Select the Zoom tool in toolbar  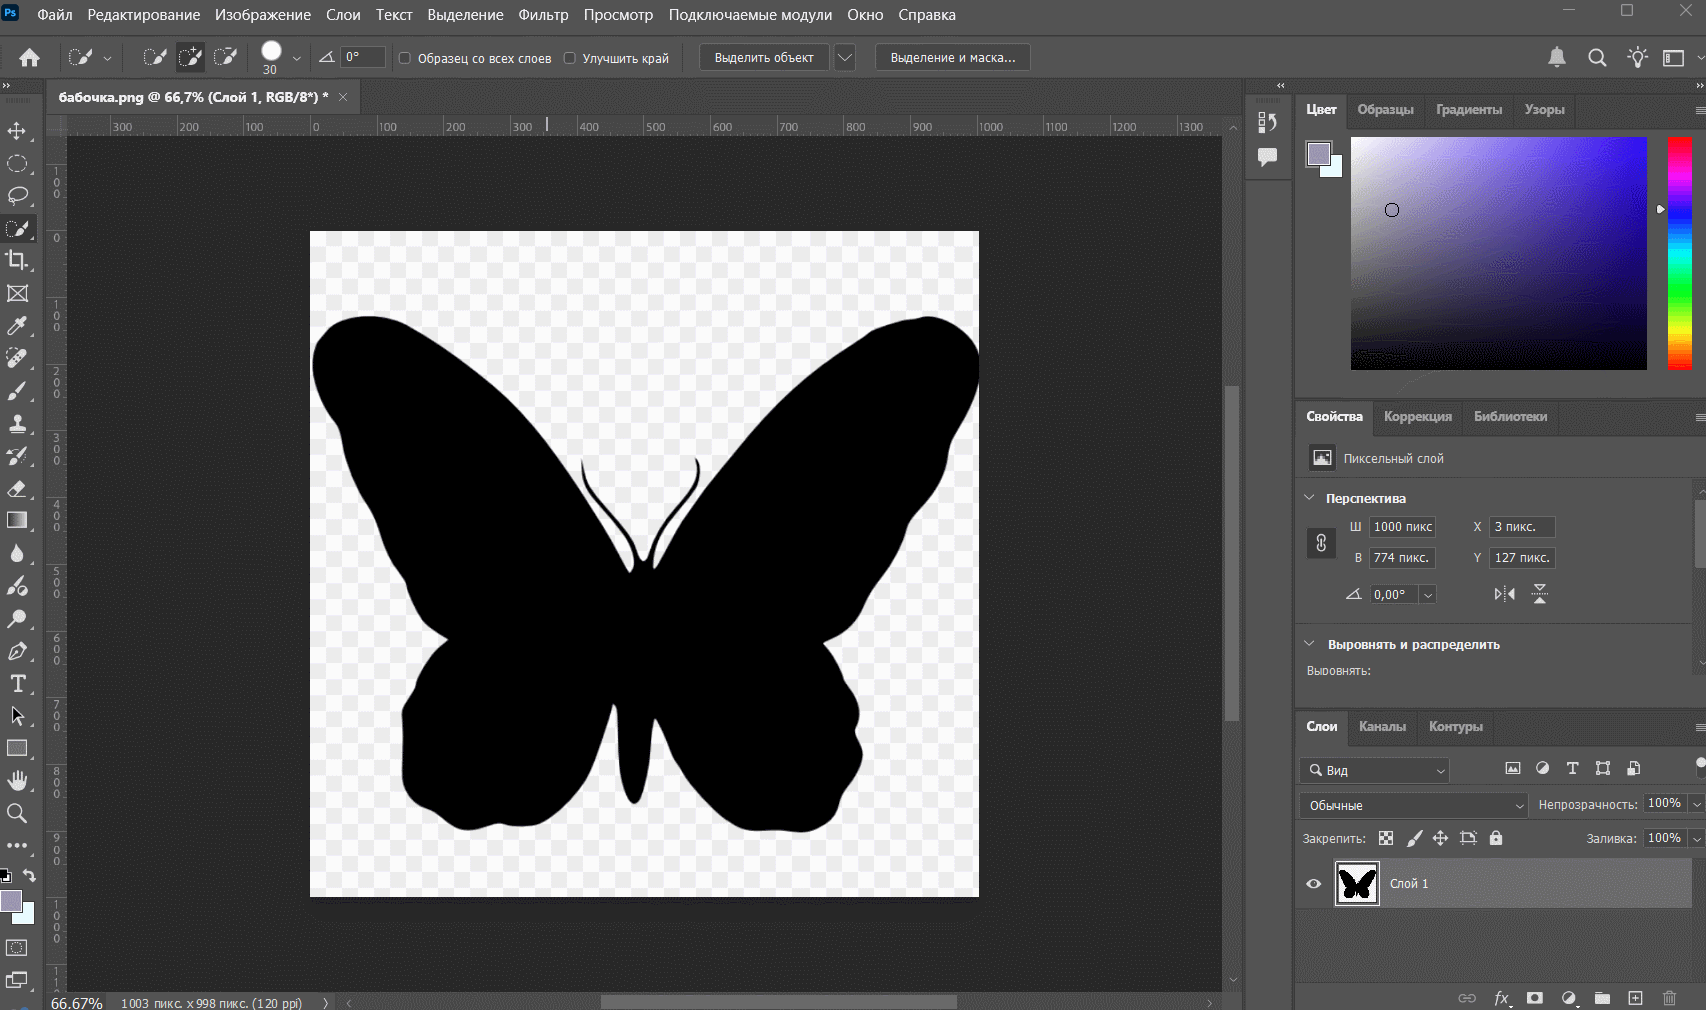(x=17, y=814)
